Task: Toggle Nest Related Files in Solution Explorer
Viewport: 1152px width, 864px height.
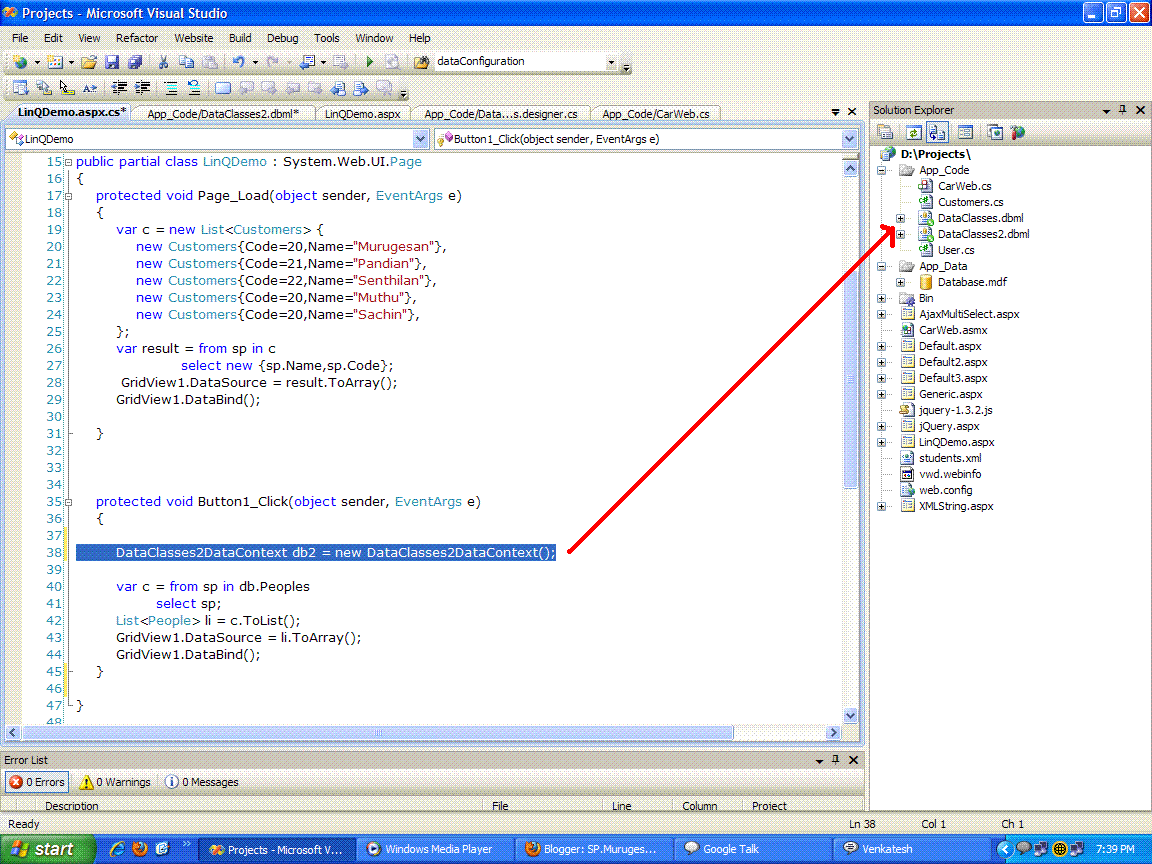Action: (937, 132)
